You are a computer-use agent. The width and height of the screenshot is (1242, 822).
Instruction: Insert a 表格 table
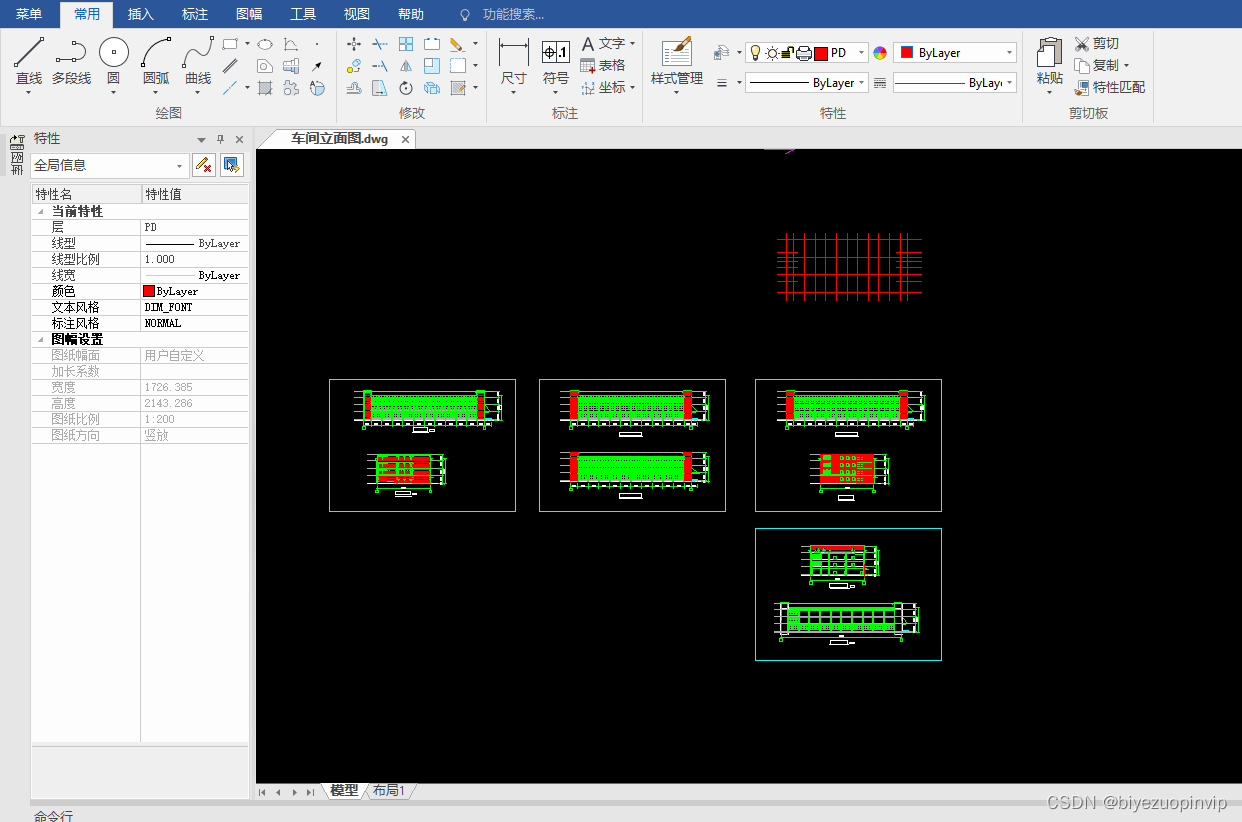(x=604, y=66)
